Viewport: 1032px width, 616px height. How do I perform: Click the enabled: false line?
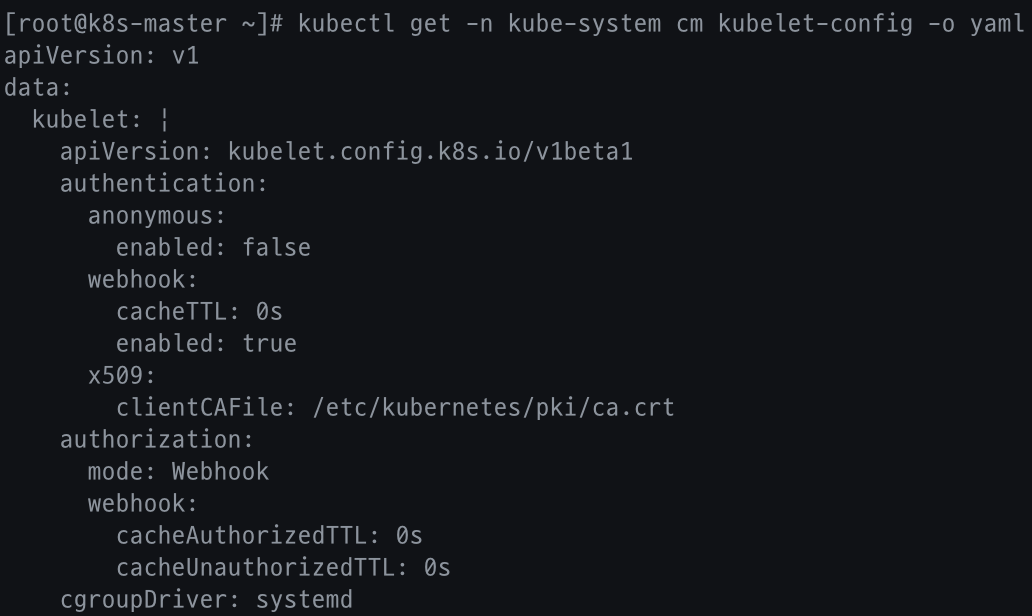click(x=213, y=248)
